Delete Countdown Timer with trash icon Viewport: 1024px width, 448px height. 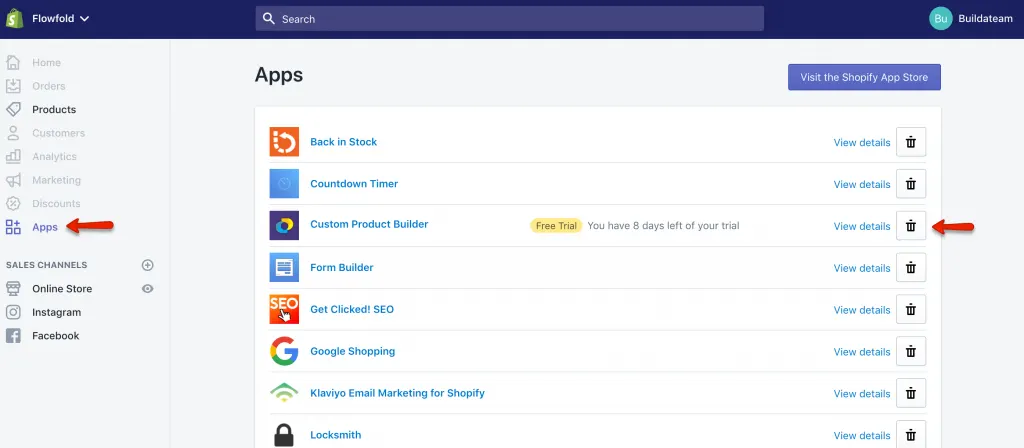pyautogui.click(x=911, y=184)
